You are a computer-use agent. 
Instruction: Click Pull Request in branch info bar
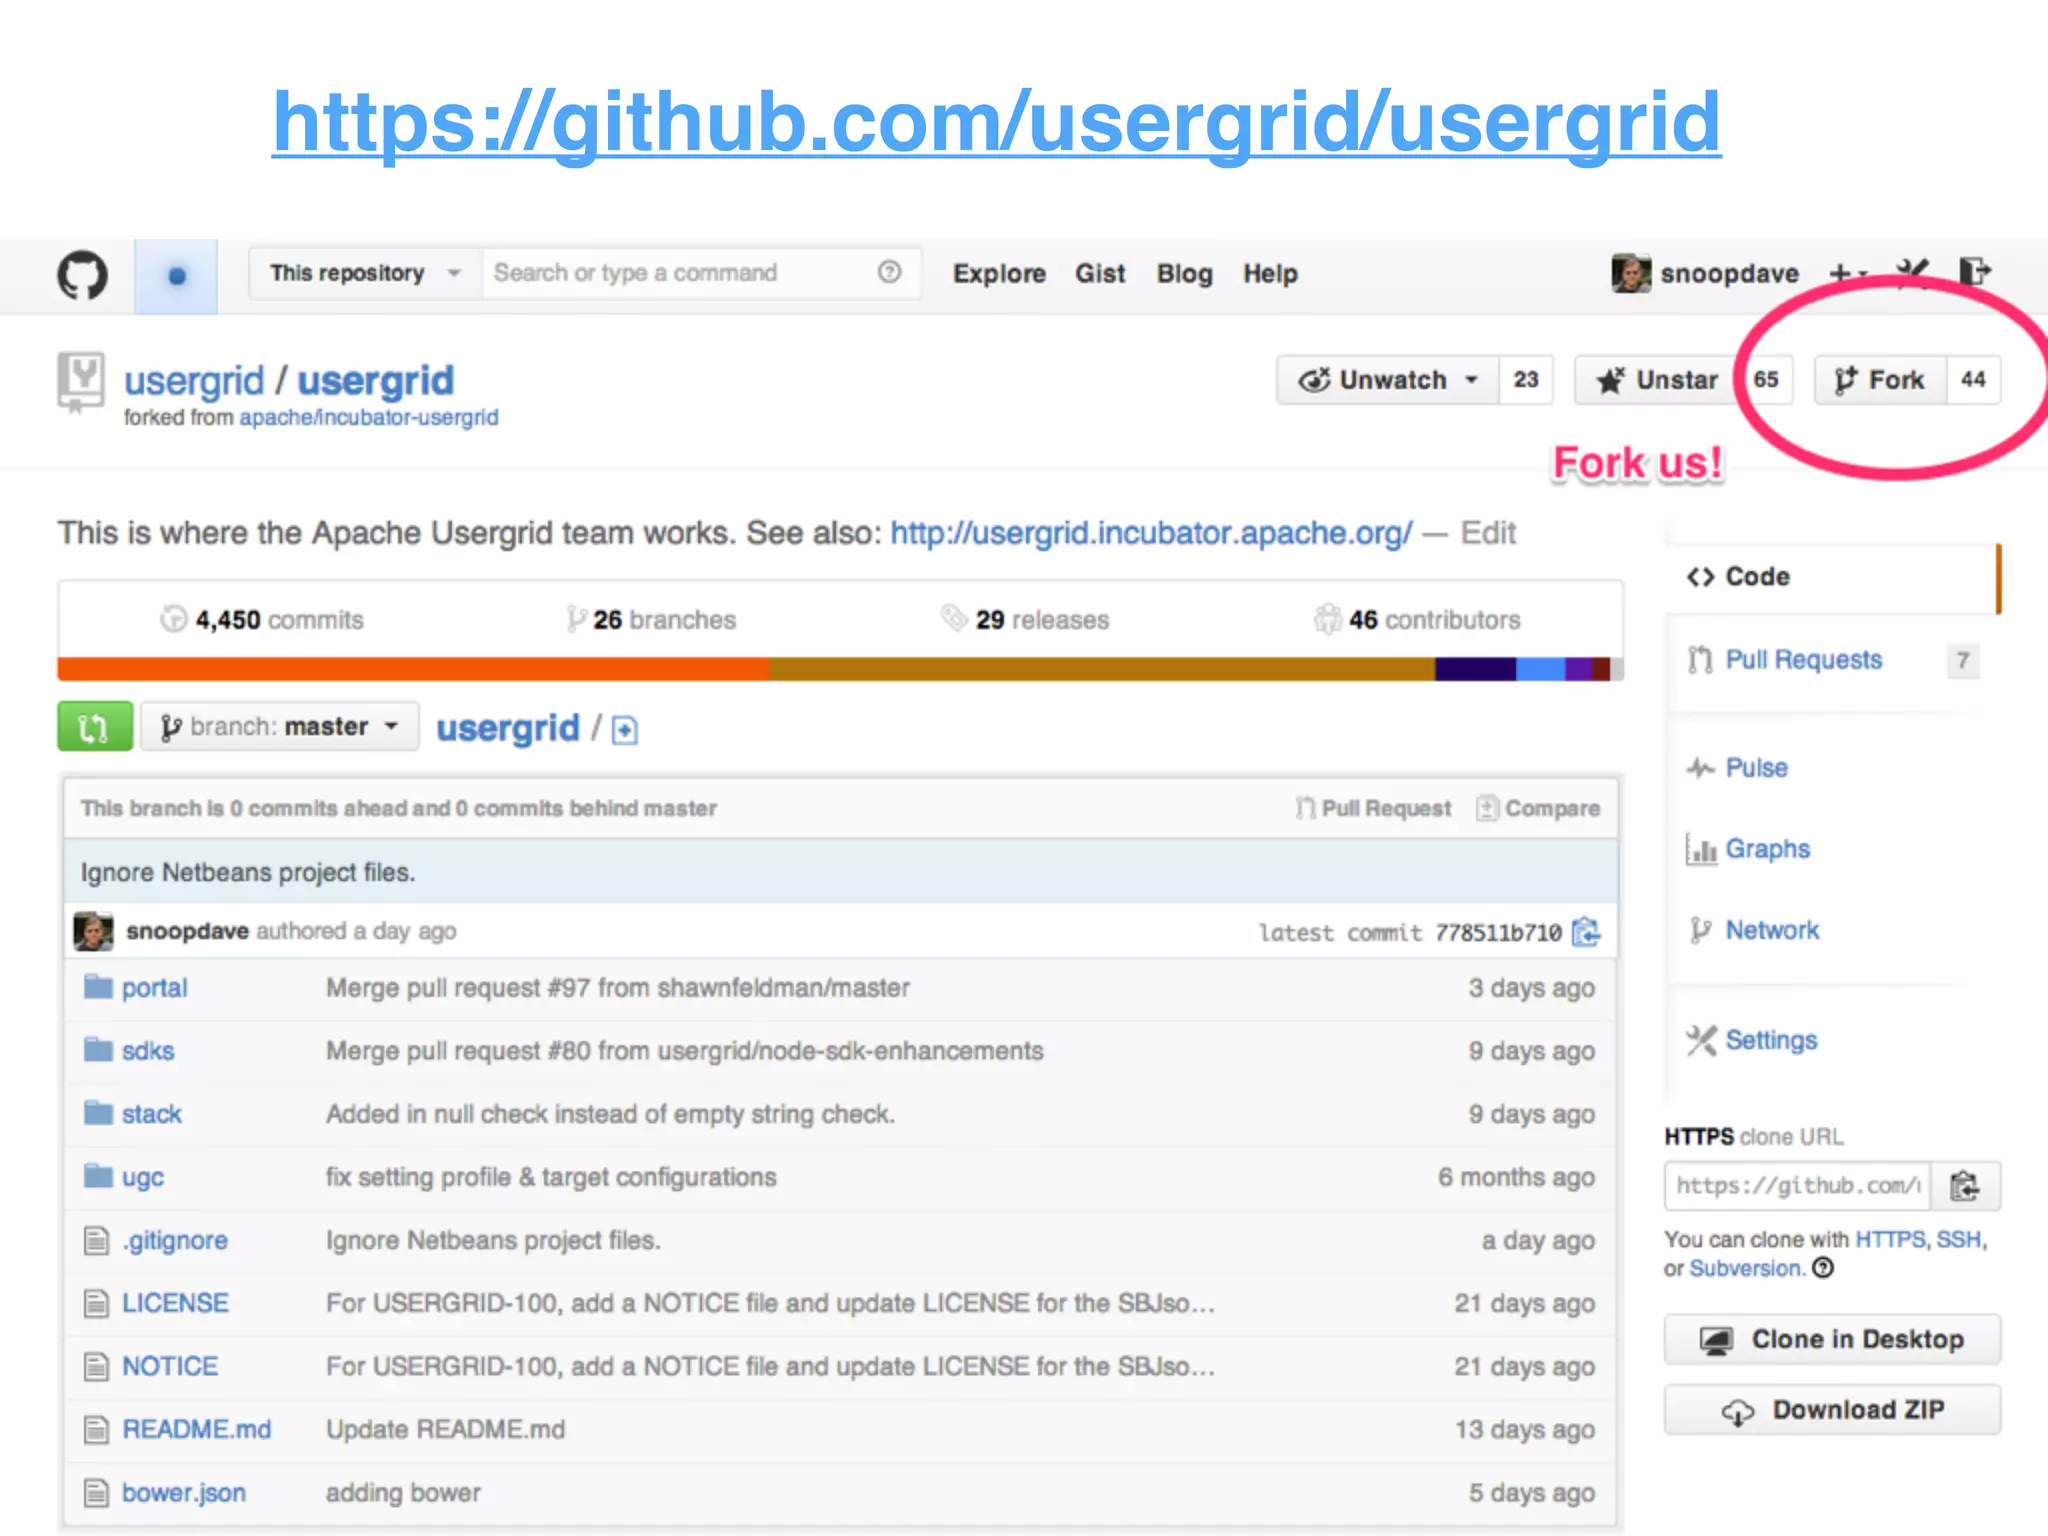[x=1373, y=808]
